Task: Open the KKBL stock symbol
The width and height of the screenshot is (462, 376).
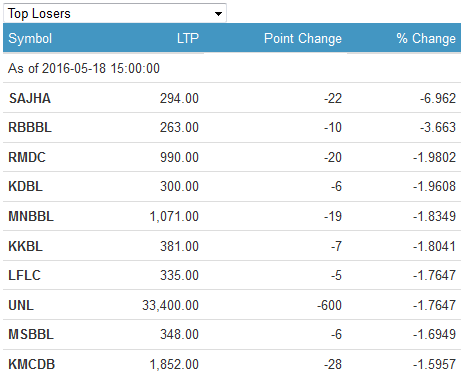Action: click(26, 246)
